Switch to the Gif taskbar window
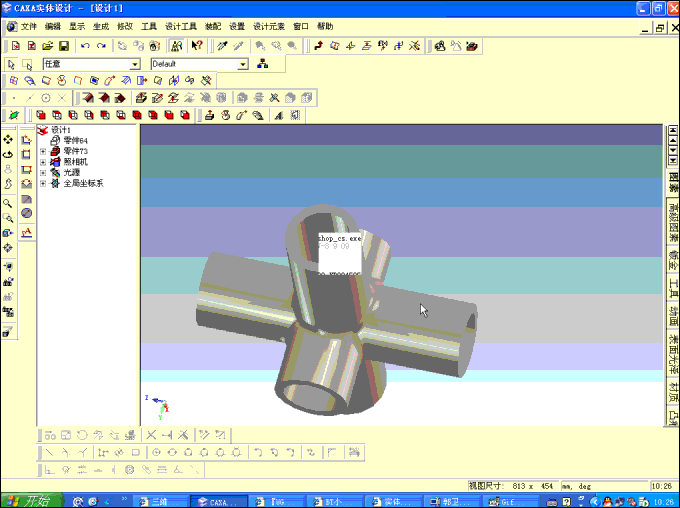The image size is (680, 508). [x=510, y=502]
